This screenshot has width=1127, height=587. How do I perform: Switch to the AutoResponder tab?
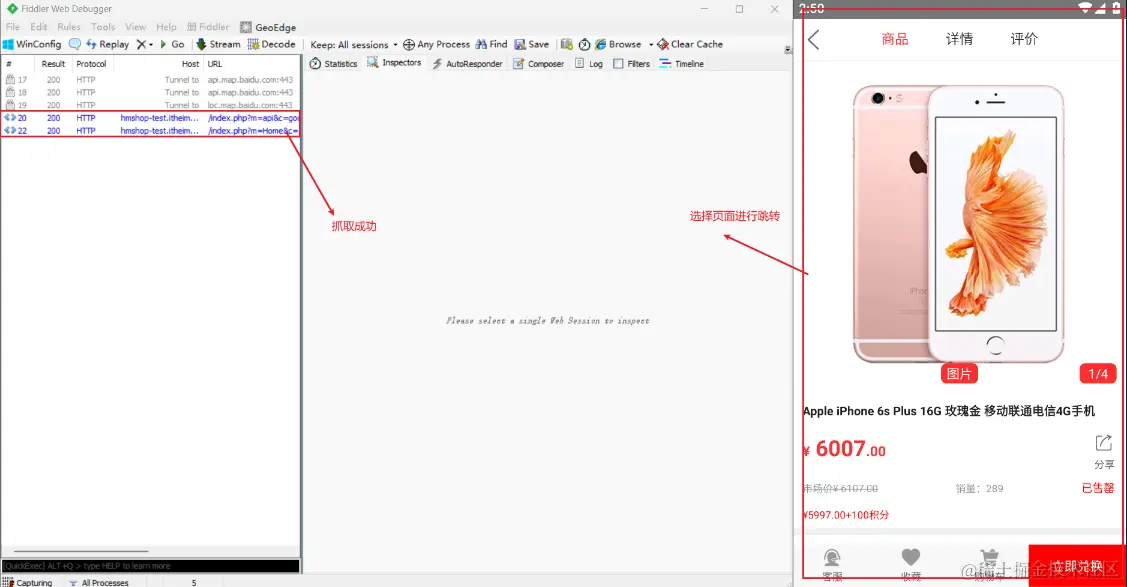click(466, 63)
